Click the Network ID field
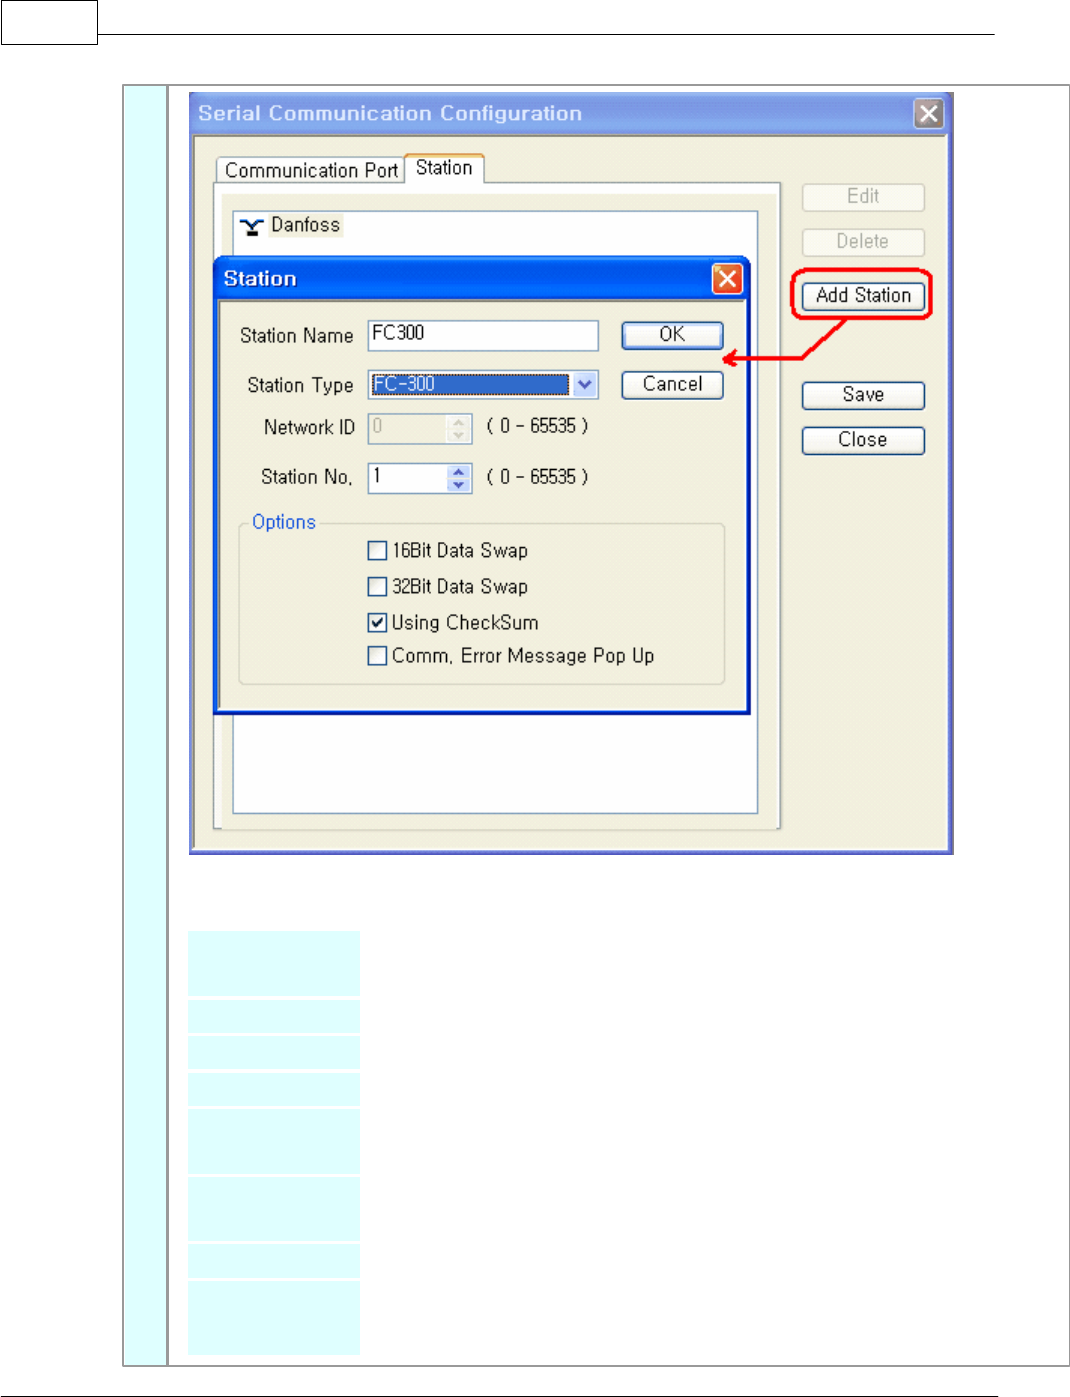1070x1397 pixels. (408, 428)
